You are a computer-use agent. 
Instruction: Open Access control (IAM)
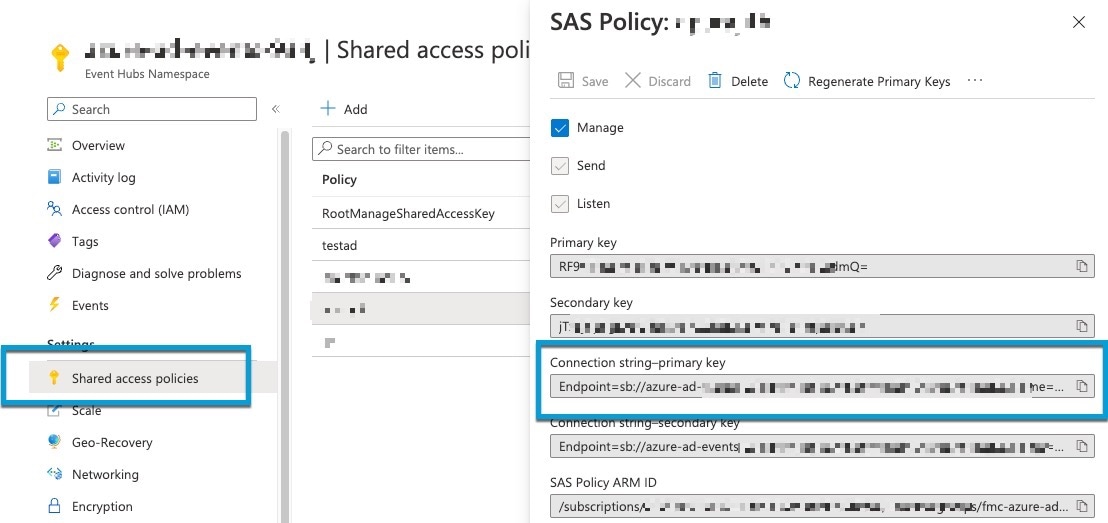click(130, 209)
